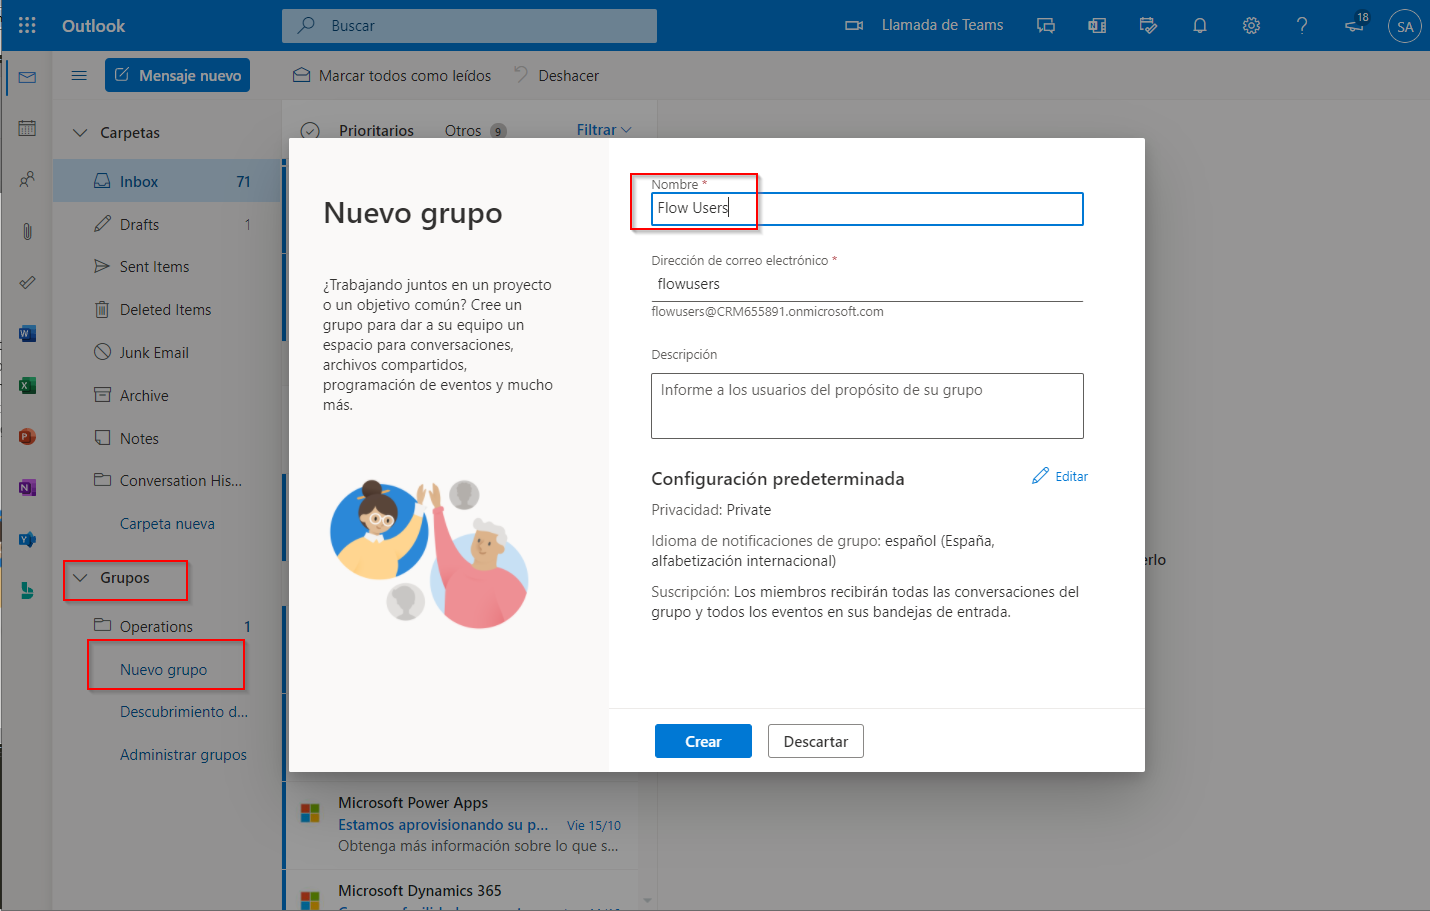Launch Word from the left rail
This screenshot has height=911, width=1430.
tap(27, 334)
